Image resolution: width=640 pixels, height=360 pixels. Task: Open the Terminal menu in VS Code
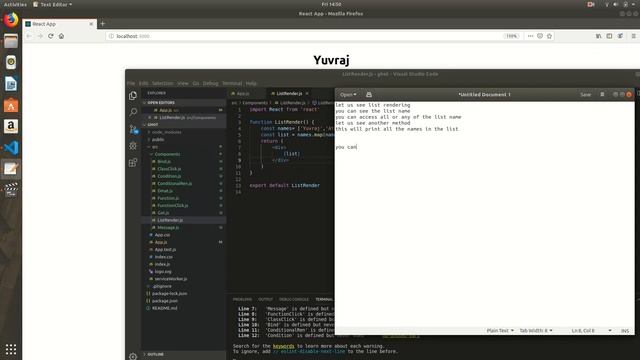[232, 83]
